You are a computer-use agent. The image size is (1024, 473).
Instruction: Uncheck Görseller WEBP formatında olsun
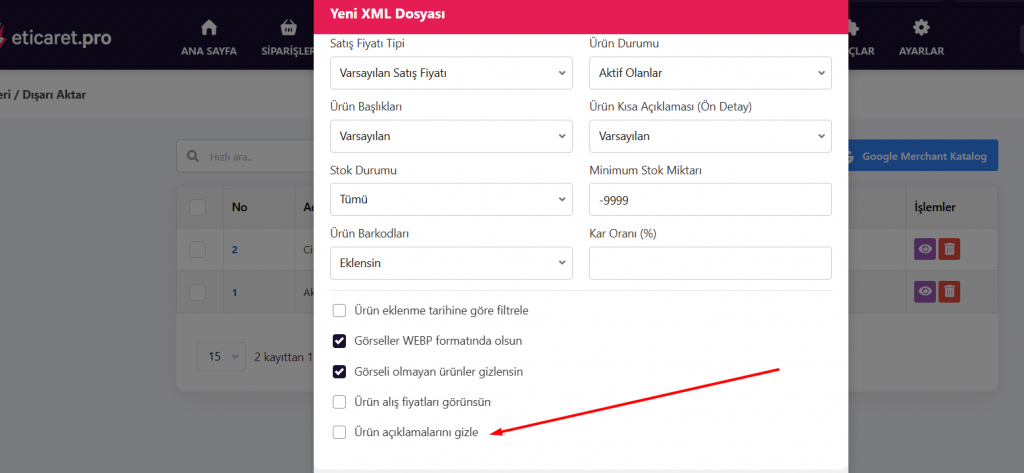[x=340, y=341]
